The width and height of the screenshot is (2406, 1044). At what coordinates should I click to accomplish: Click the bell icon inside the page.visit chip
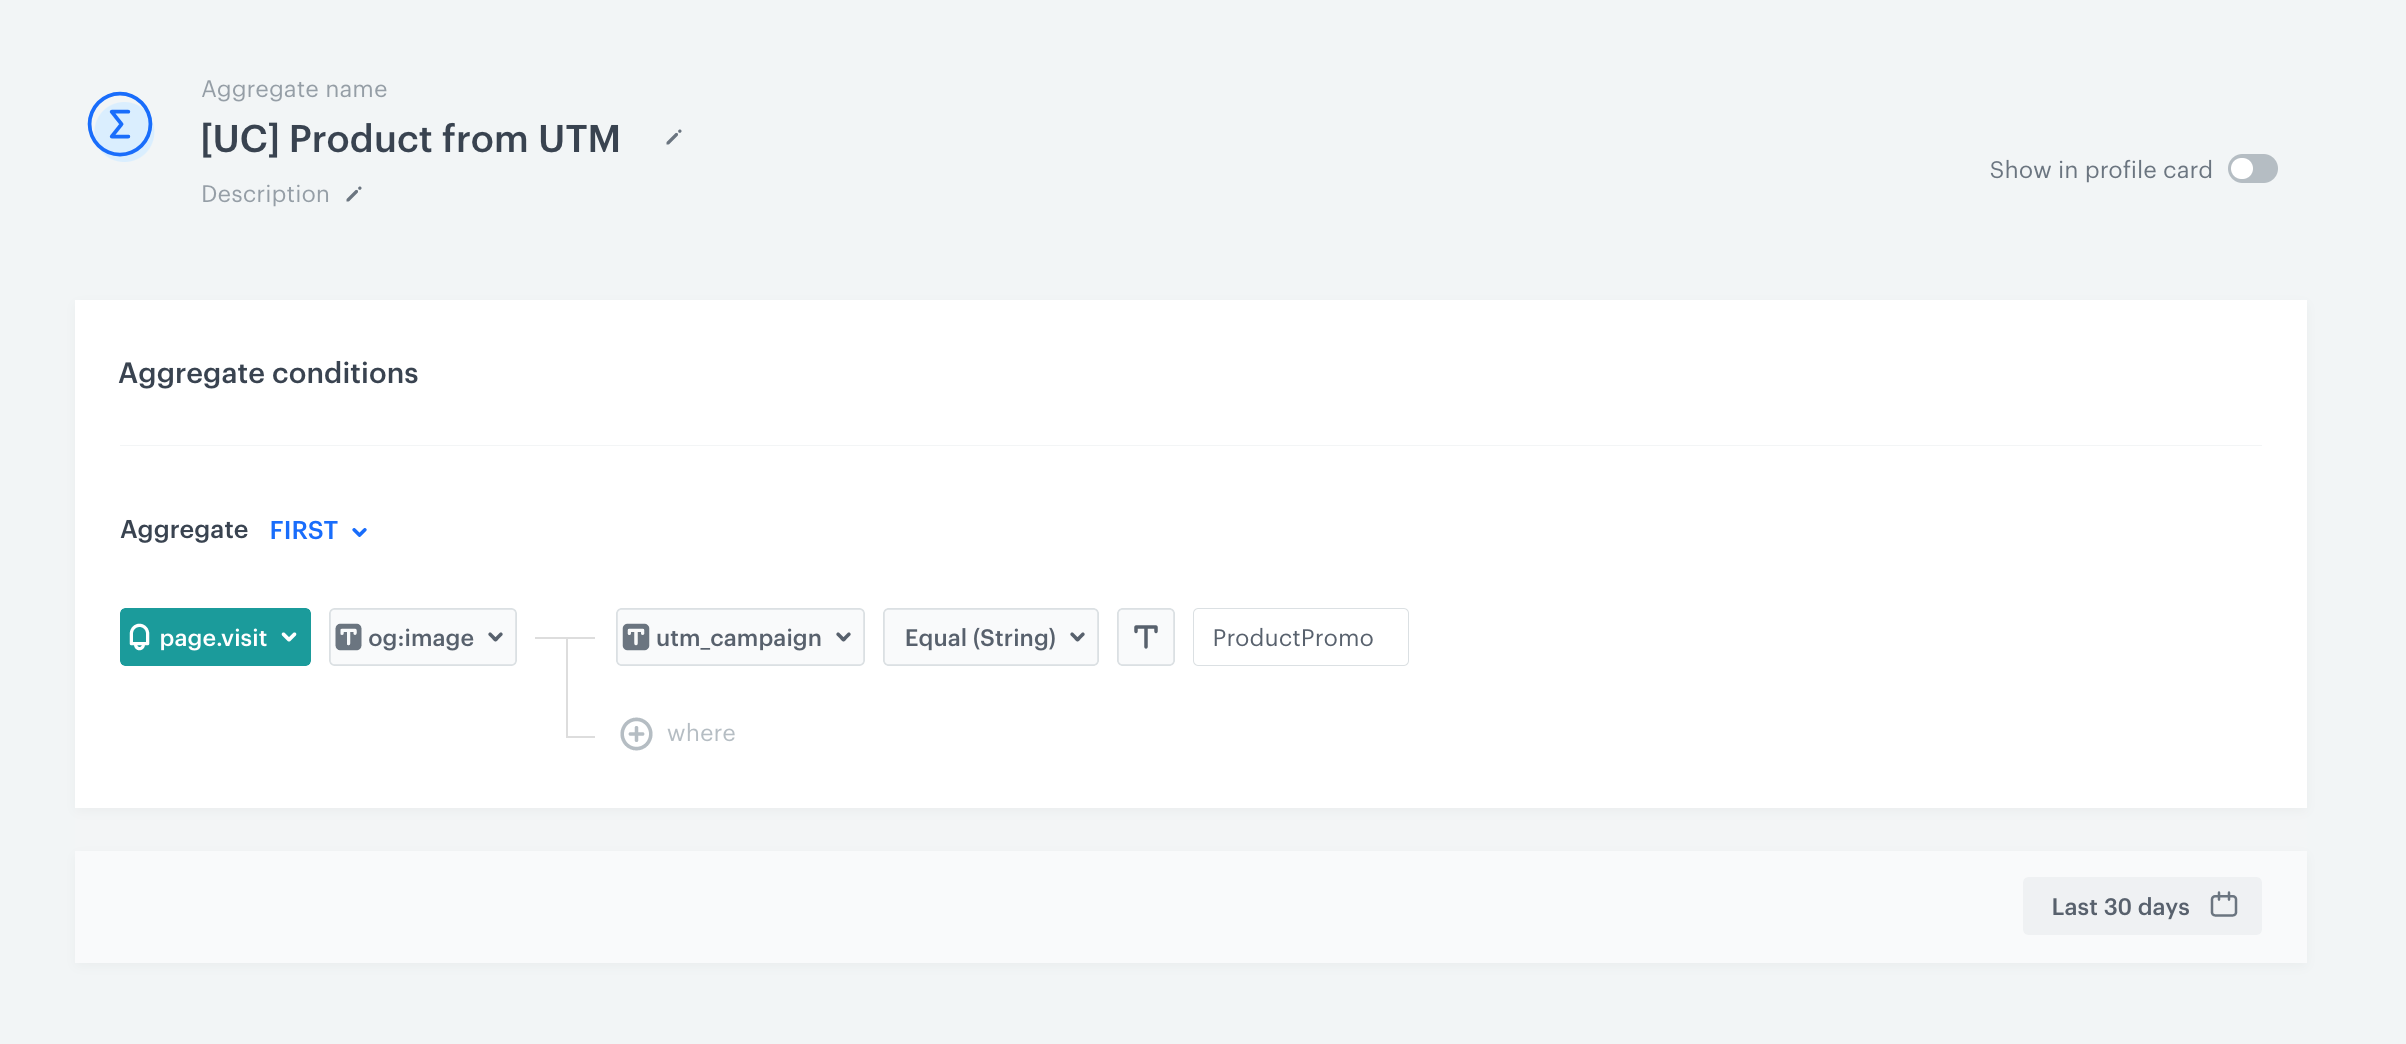141,637
